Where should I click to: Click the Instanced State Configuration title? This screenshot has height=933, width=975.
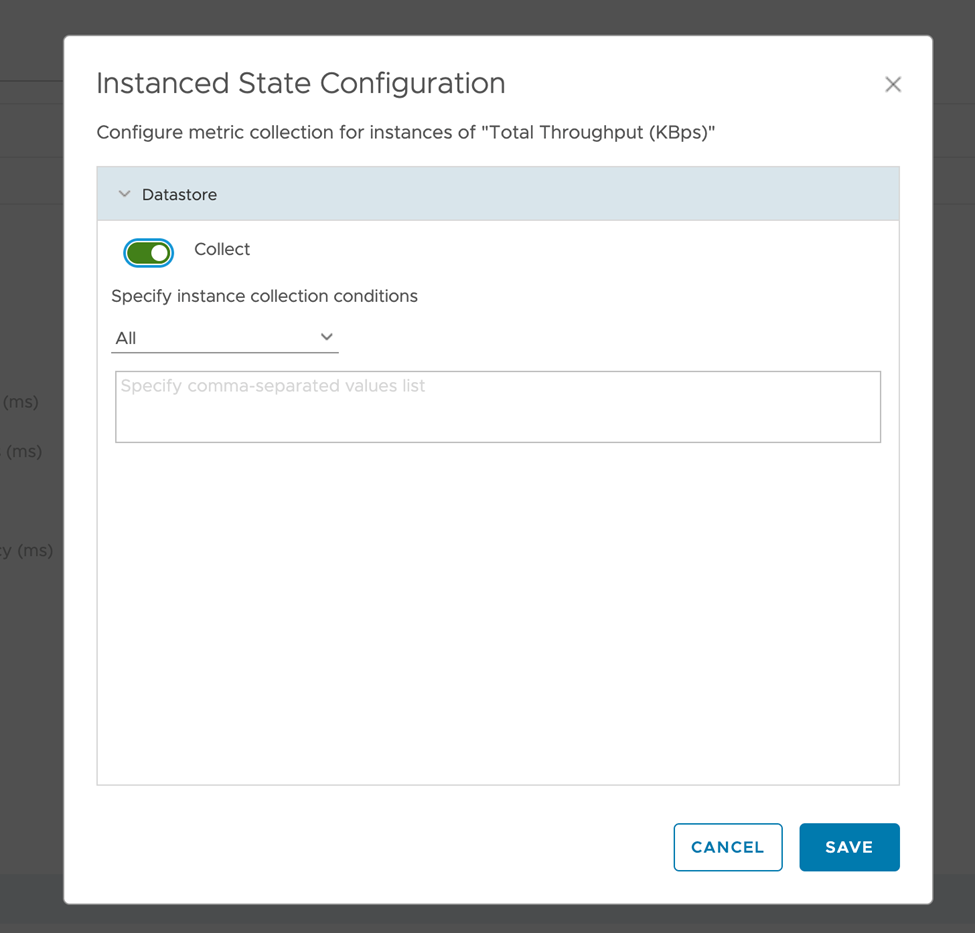point(300,84)
